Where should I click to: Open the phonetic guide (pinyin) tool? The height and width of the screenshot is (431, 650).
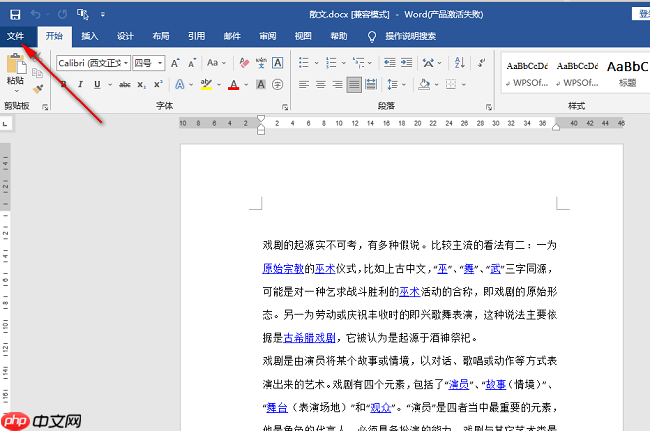pyautogui.click(x=261, y=63)
